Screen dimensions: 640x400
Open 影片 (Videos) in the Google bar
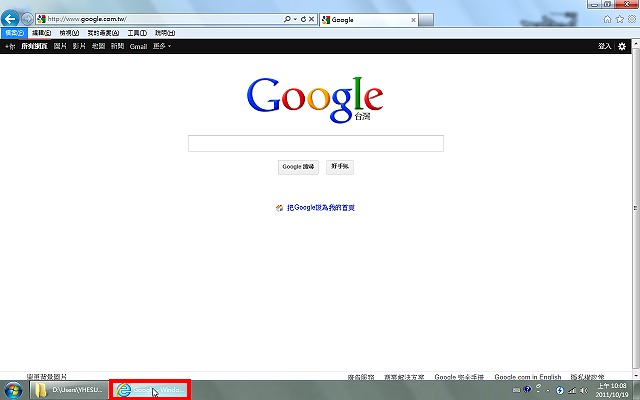79,47
